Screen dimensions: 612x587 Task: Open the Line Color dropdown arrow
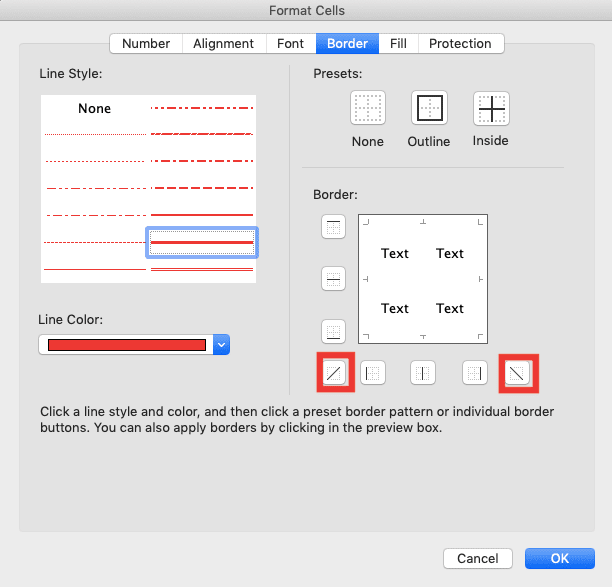[221, 345]
